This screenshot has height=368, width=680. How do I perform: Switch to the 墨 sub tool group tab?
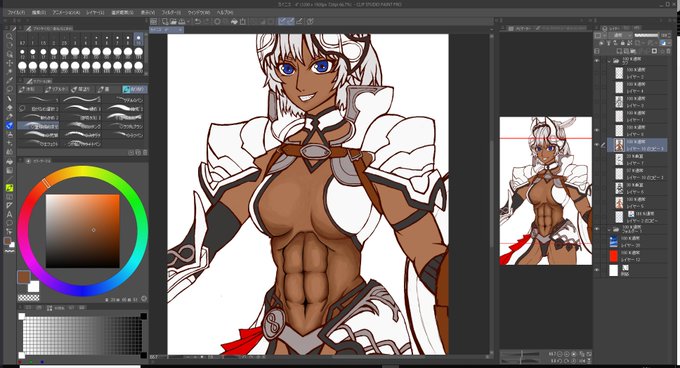105,89
